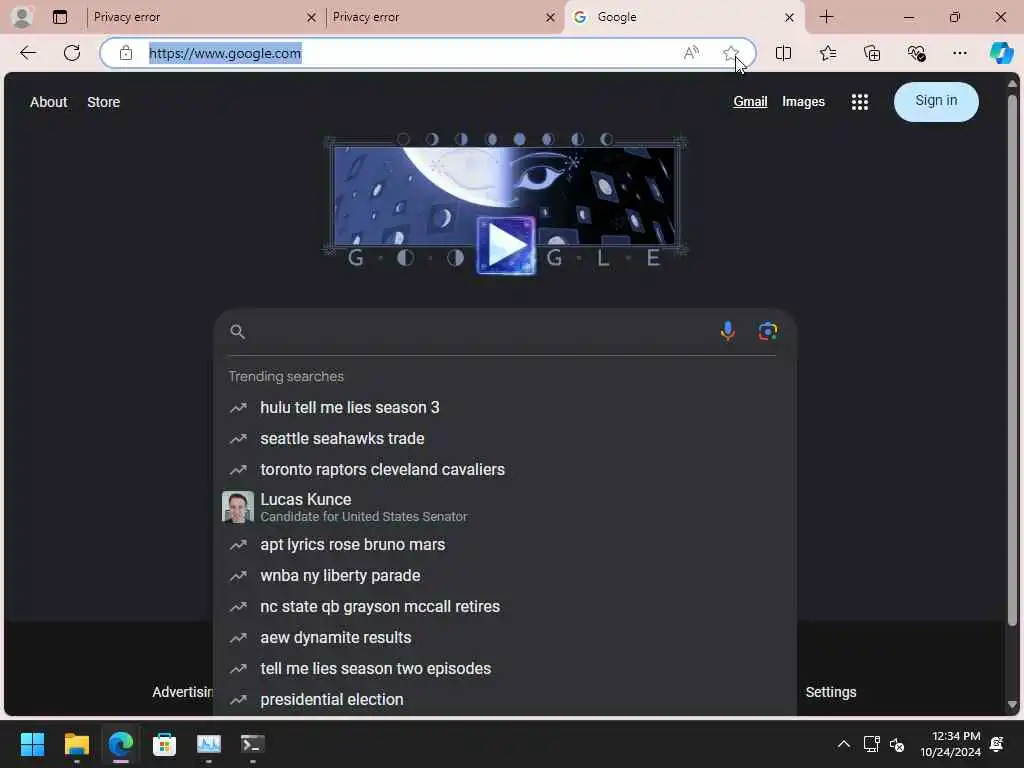Close the second Privacy error tab

click(550, 18)
